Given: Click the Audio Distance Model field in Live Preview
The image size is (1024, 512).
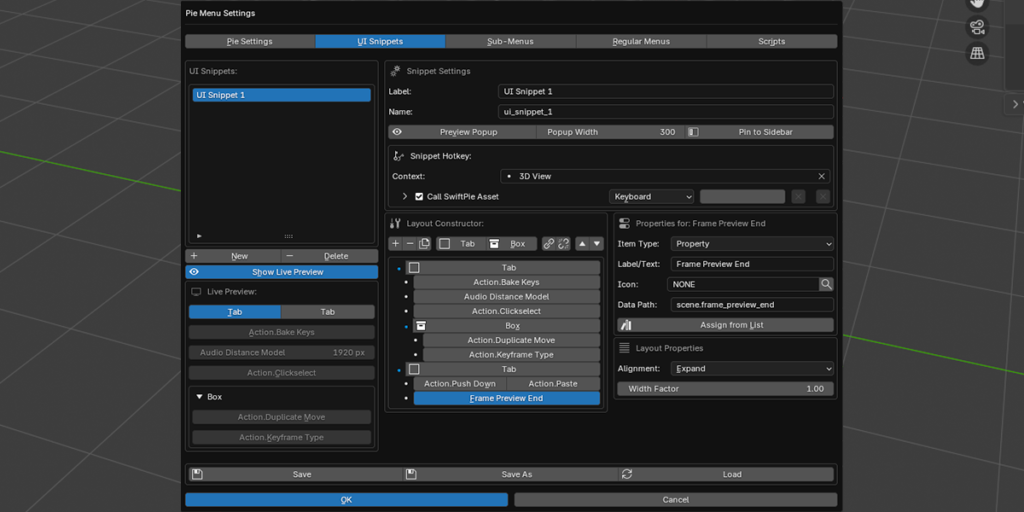Looking at the screenshot, I should point(281,353).
